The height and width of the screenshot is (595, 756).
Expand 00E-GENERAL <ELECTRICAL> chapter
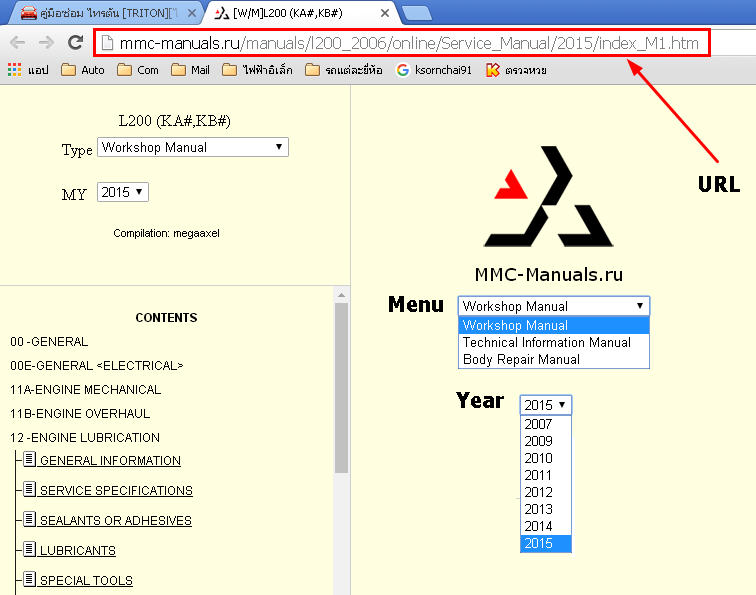click(96, 366)
